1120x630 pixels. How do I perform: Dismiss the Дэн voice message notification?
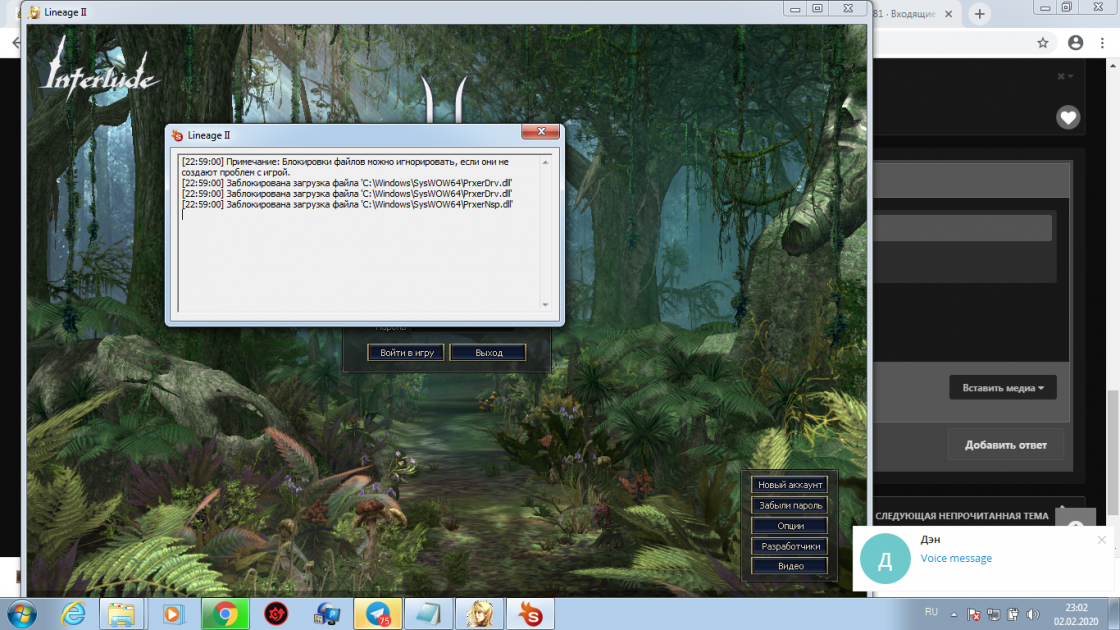(1102, 540)
